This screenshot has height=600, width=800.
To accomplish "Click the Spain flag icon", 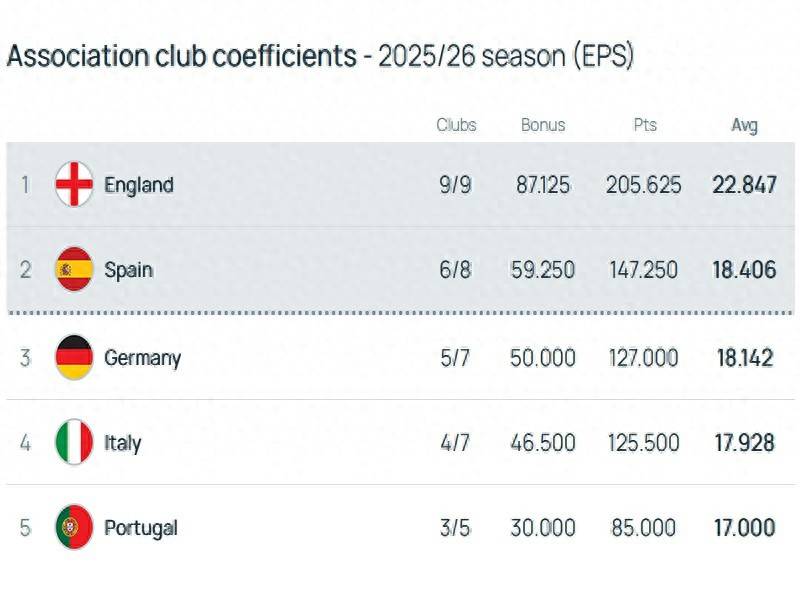I will pyautogui.click(x=74, y=270).
